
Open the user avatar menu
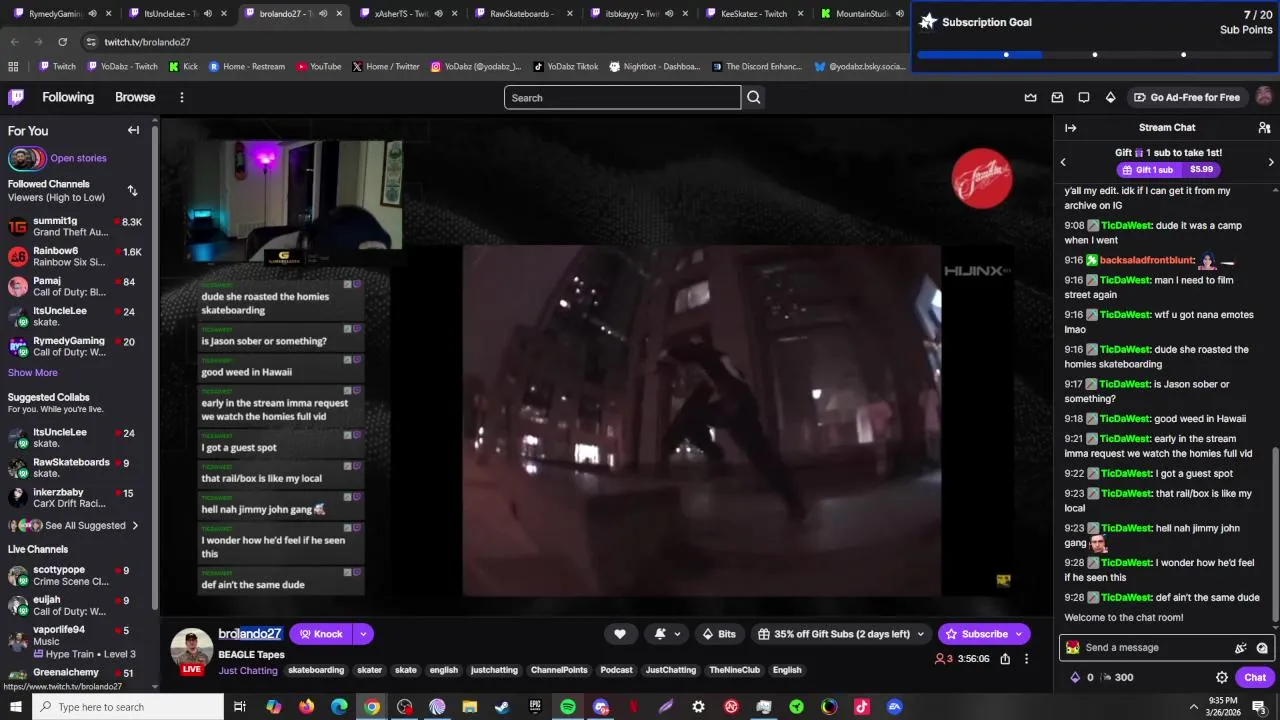pos(1264,96)
